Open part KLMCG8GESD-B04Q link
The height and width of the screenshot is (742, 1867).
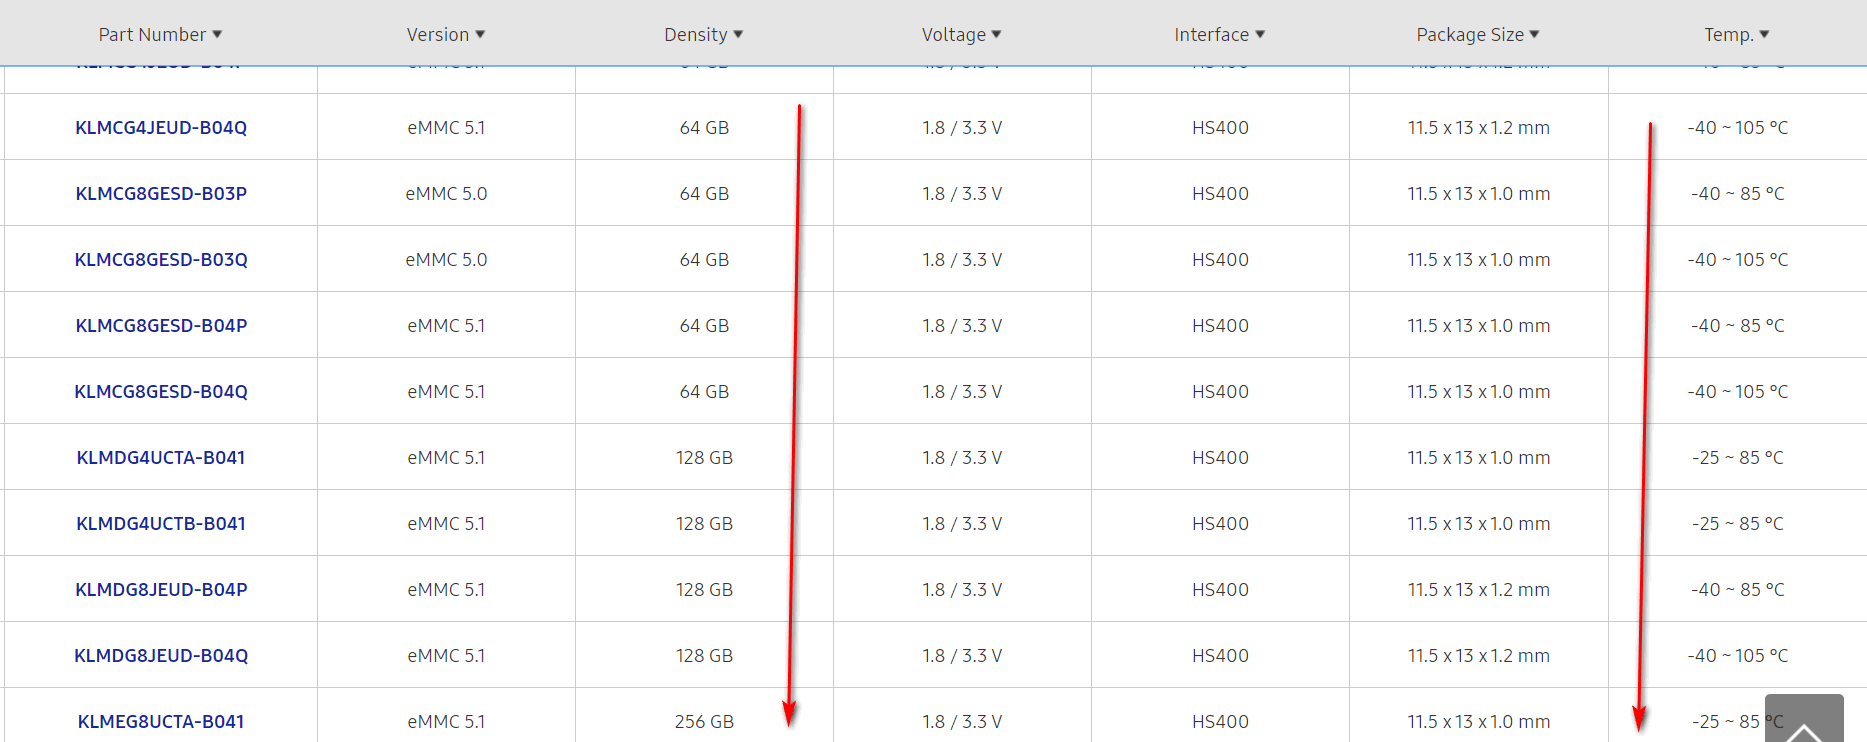click(x=161, y=392)
